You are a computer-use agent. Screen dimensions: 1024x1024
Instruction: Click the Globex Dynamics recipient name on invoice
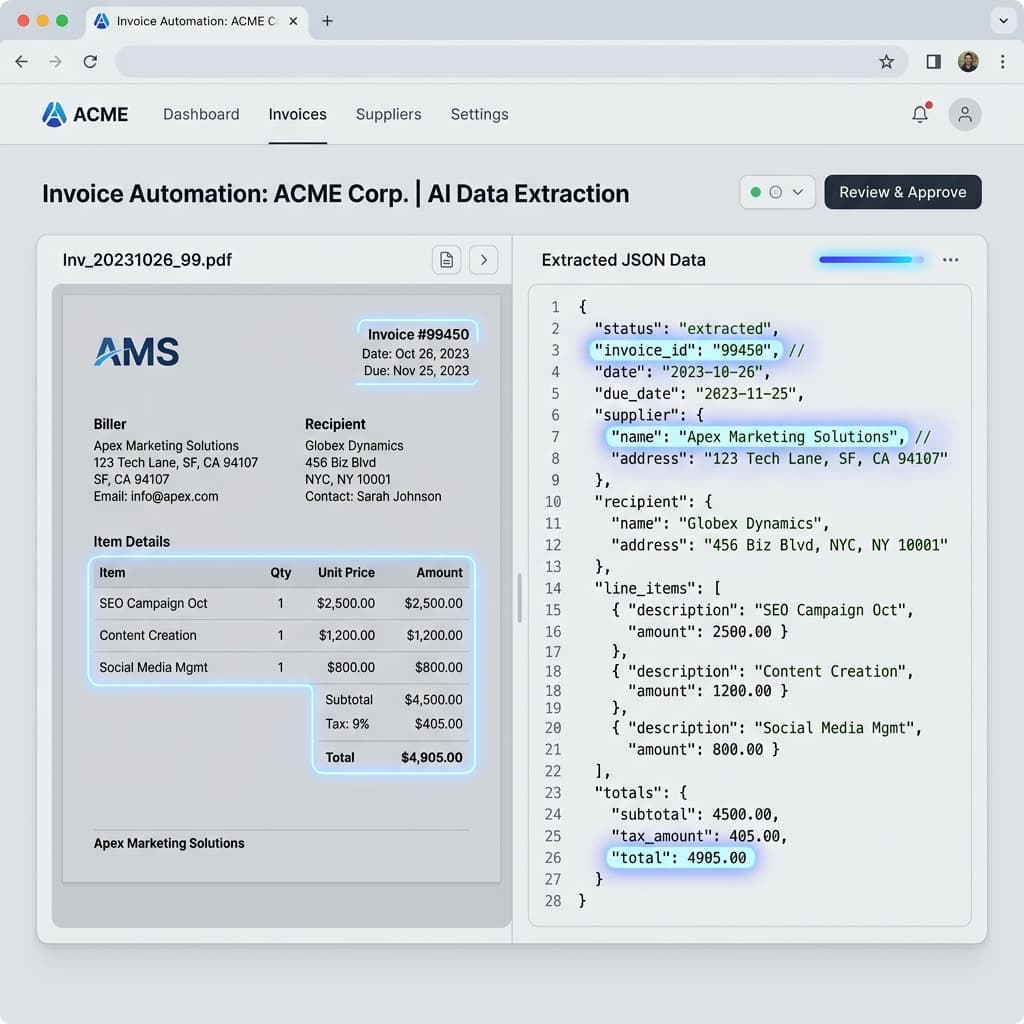coord(354,445)
